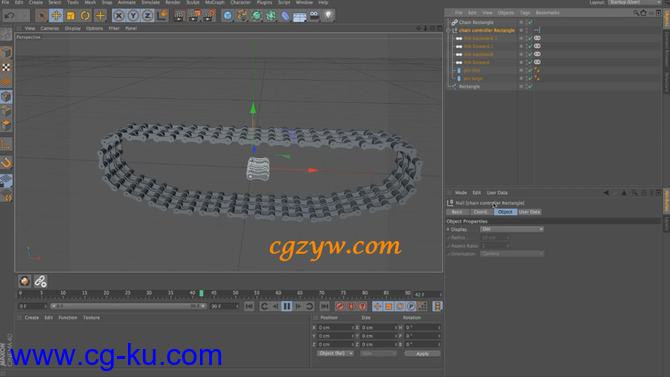Click the end frame field stepper
The width and height of the screenshot is (670, 377).
(x=237, y=306)
